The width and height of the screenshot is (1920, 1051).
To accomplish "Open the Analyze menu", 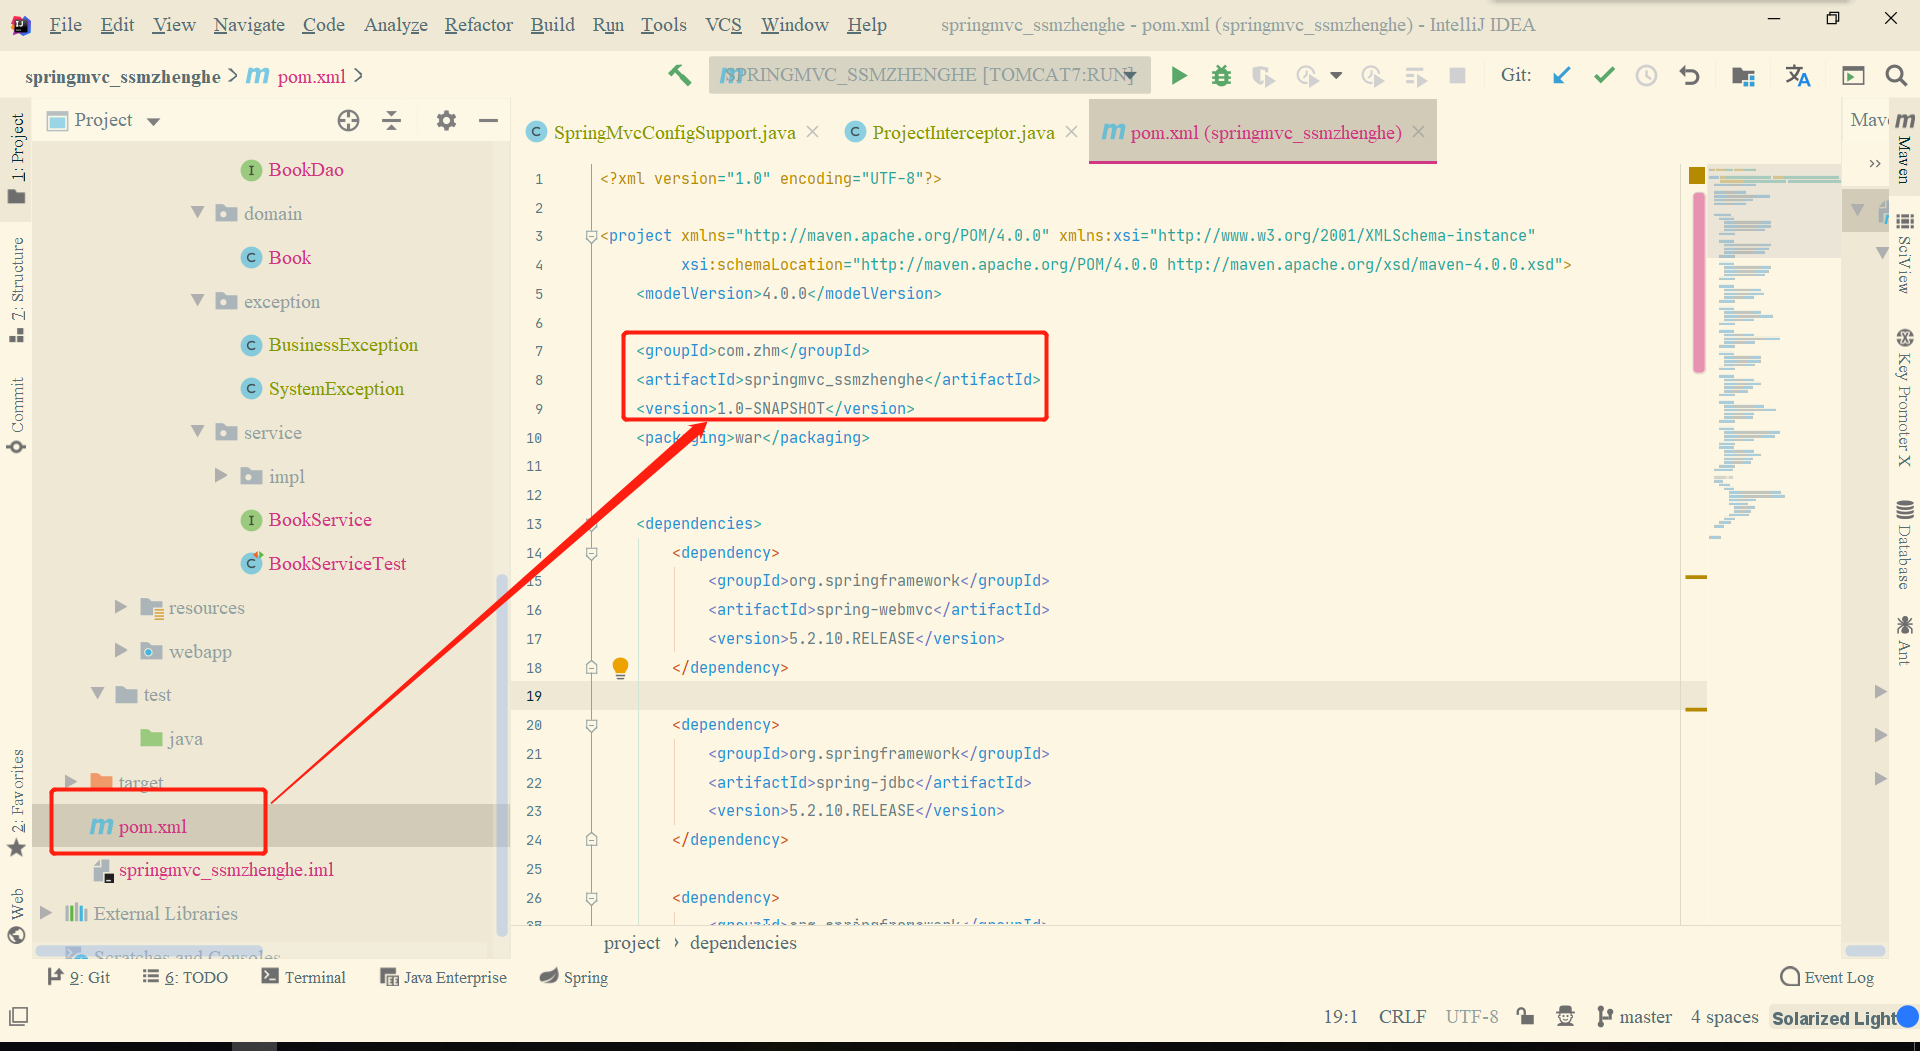I will coord(395,25).
